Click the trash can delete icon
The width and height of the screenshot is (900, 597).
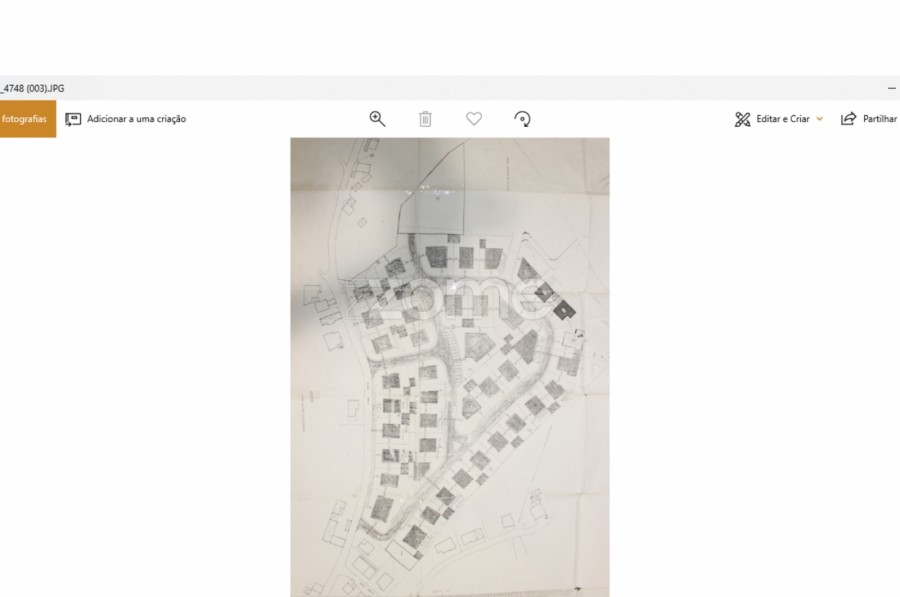[425, 119]
